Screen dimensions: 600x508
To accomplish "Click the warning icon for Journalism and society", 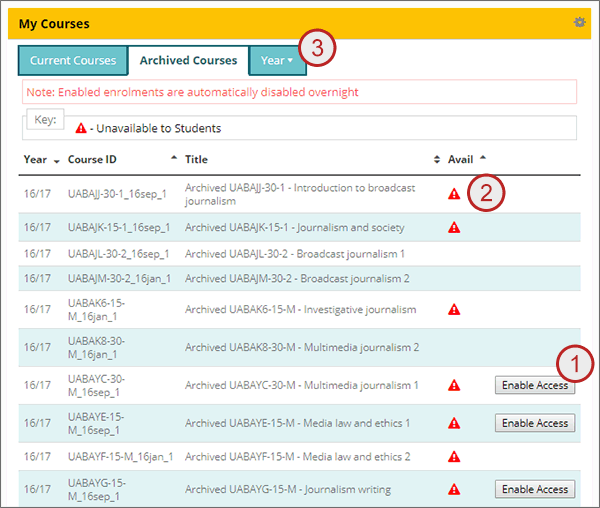I will click(x=454, y=227).
